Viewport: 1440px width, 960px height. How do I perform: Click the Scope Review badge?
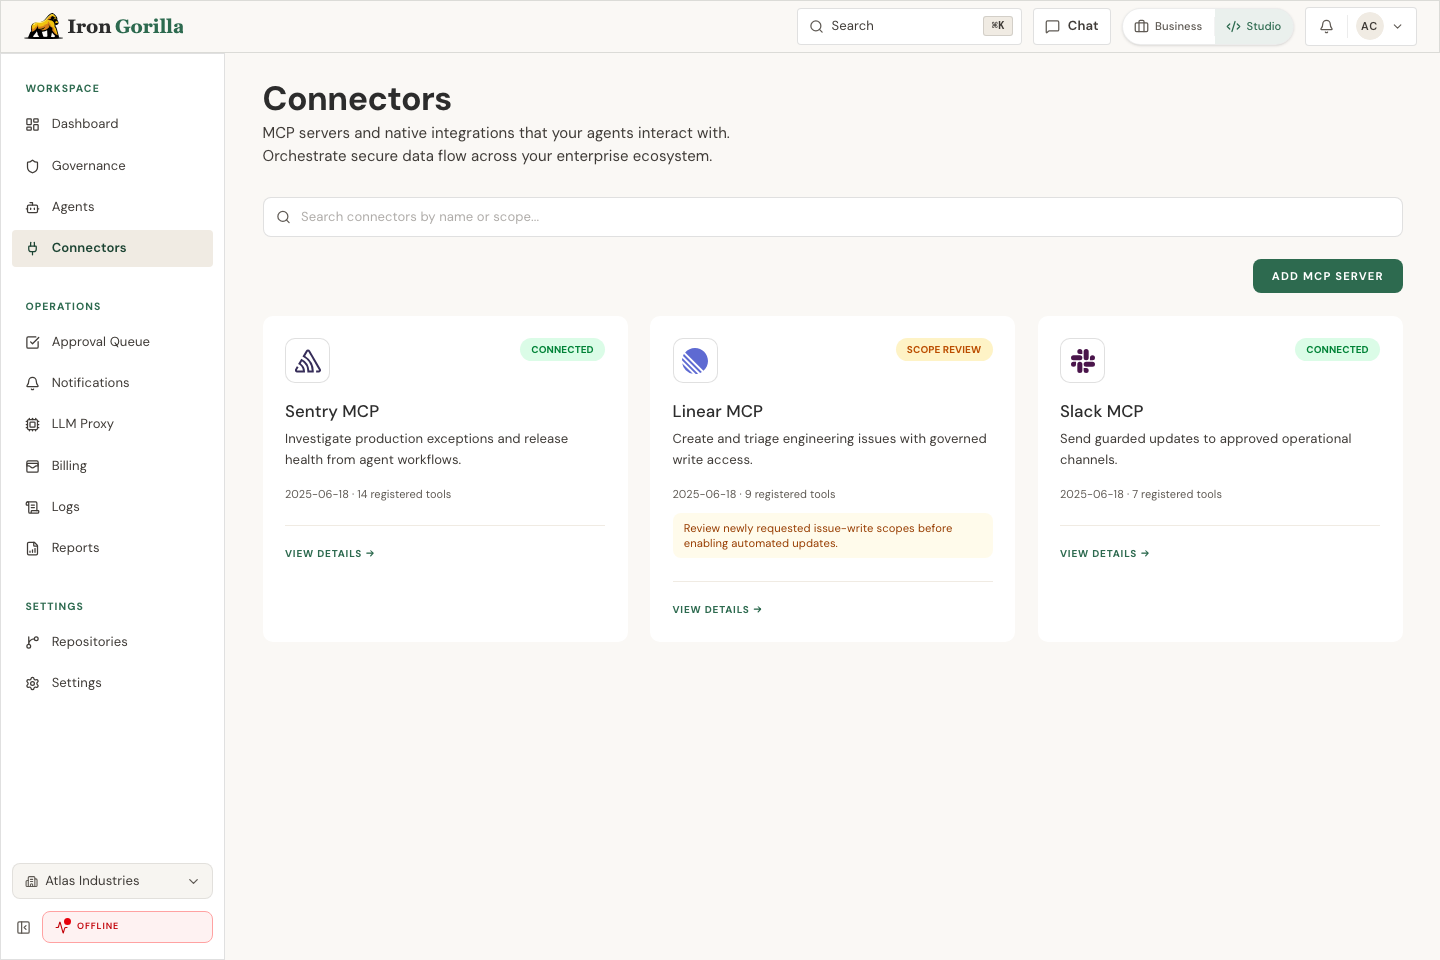click(944, 350)
